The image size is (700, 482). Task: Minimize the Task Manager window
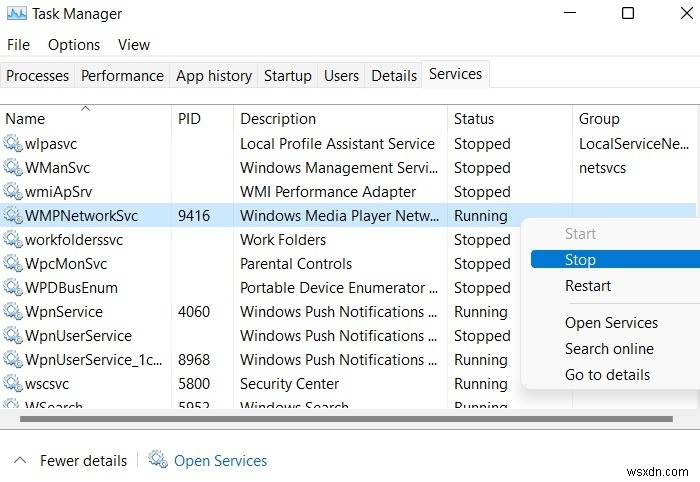coord(570,13)
